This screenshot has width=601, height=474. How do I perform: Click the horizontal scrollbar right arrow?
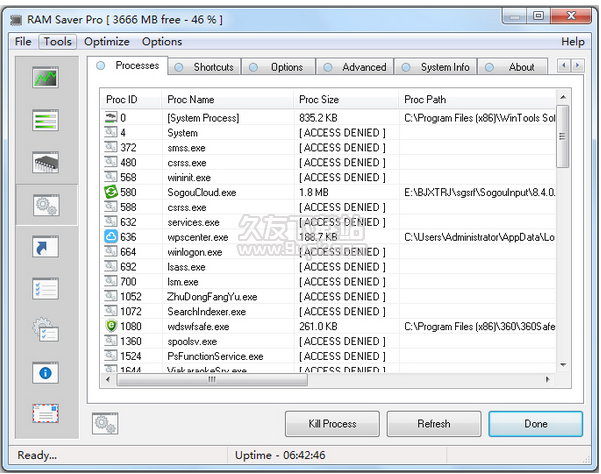[x=547, y=379]
